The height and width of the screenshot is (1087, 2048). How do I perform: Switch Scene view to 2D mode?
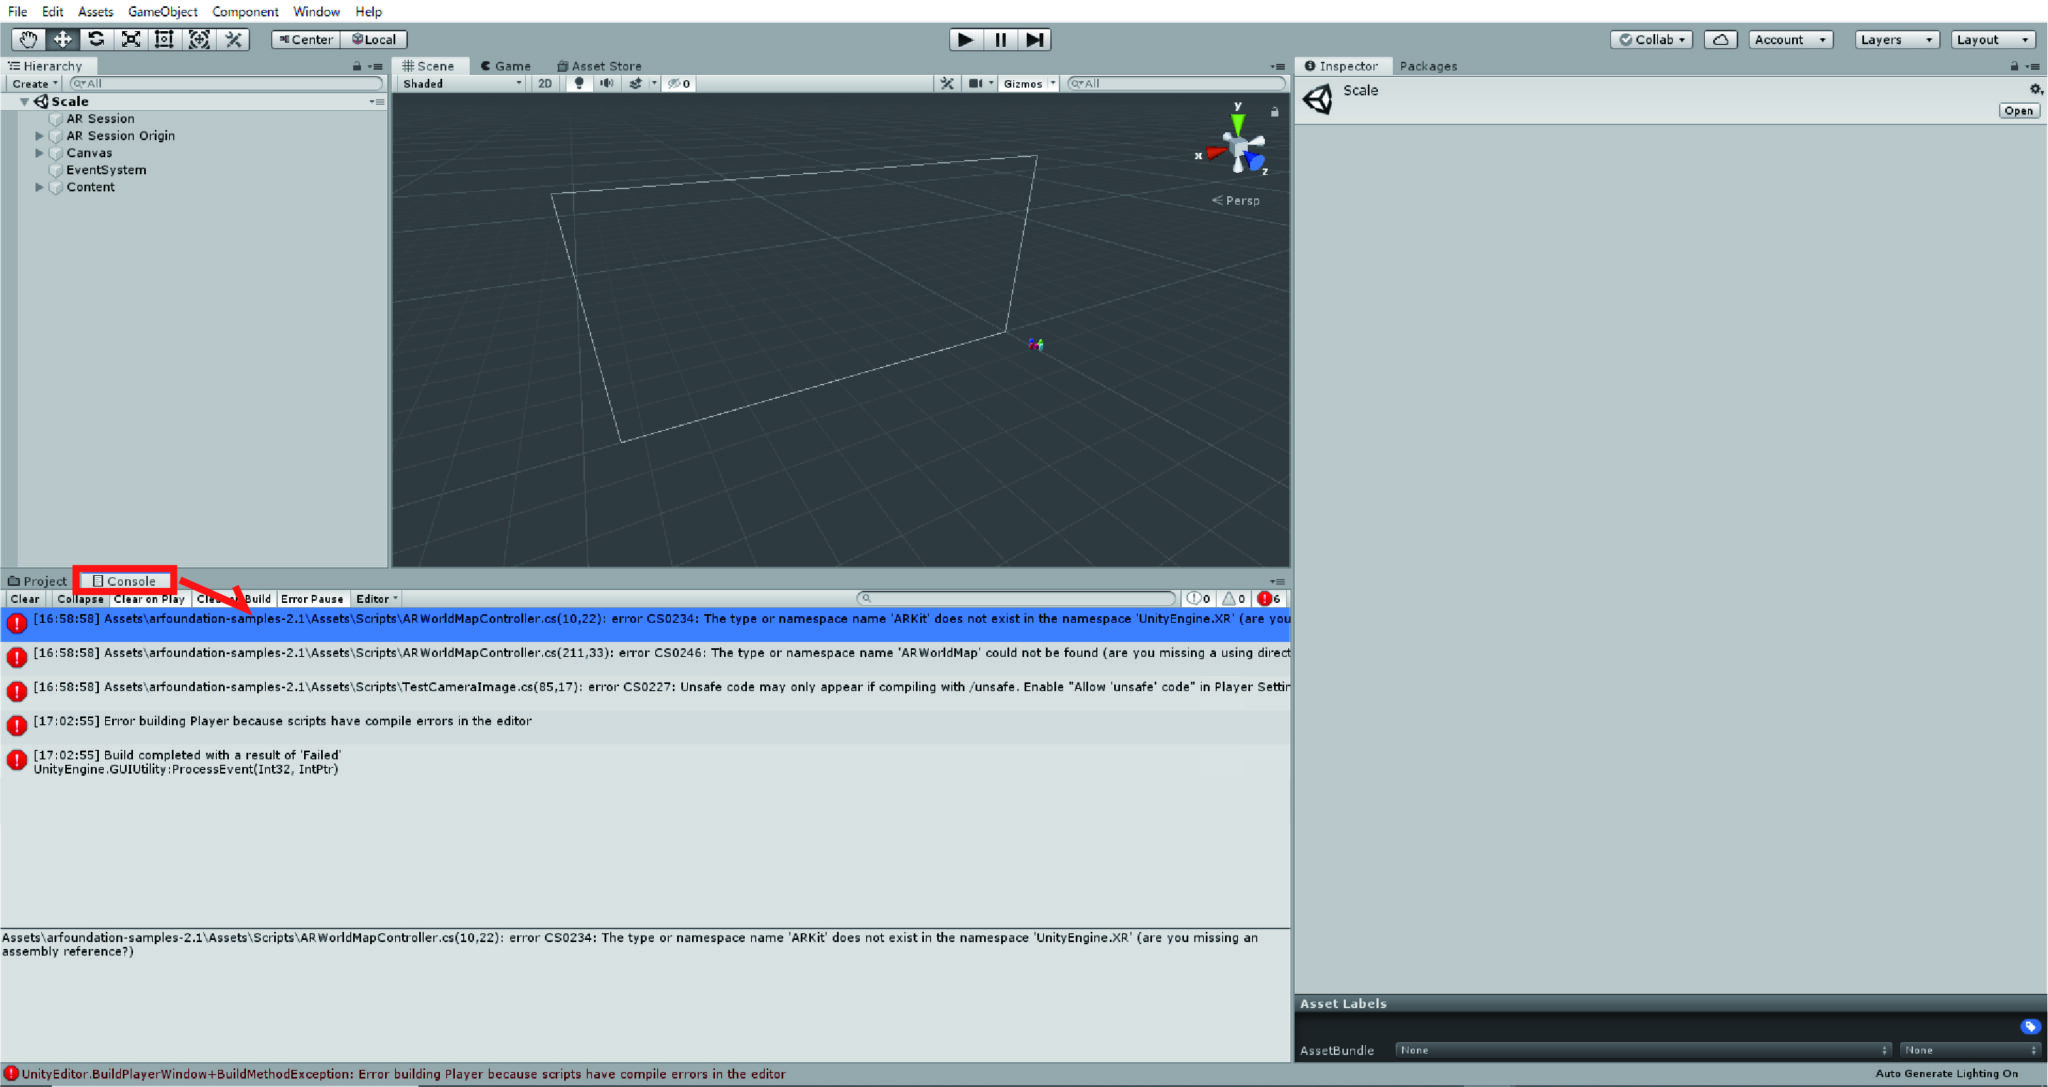543,83
